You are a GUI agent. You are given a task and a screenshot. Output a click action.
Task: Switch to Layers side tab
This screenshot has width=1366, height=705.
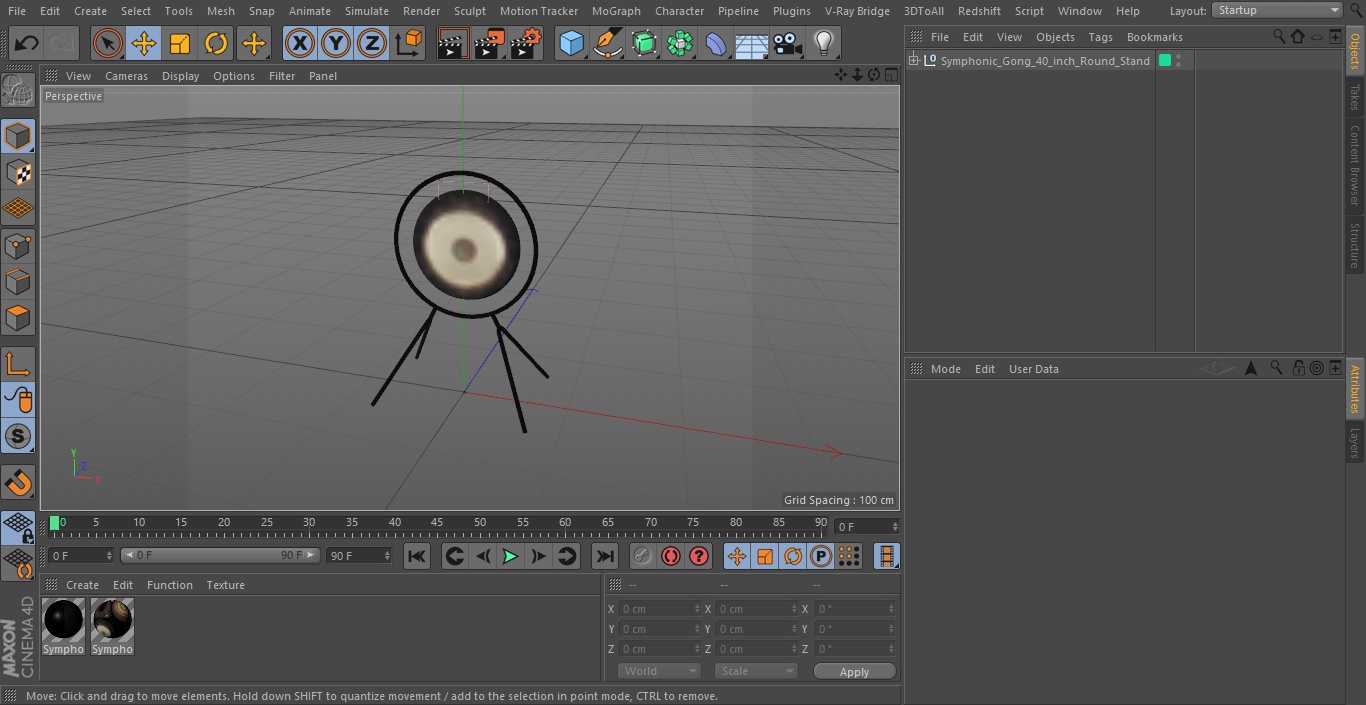(1355, 442)
